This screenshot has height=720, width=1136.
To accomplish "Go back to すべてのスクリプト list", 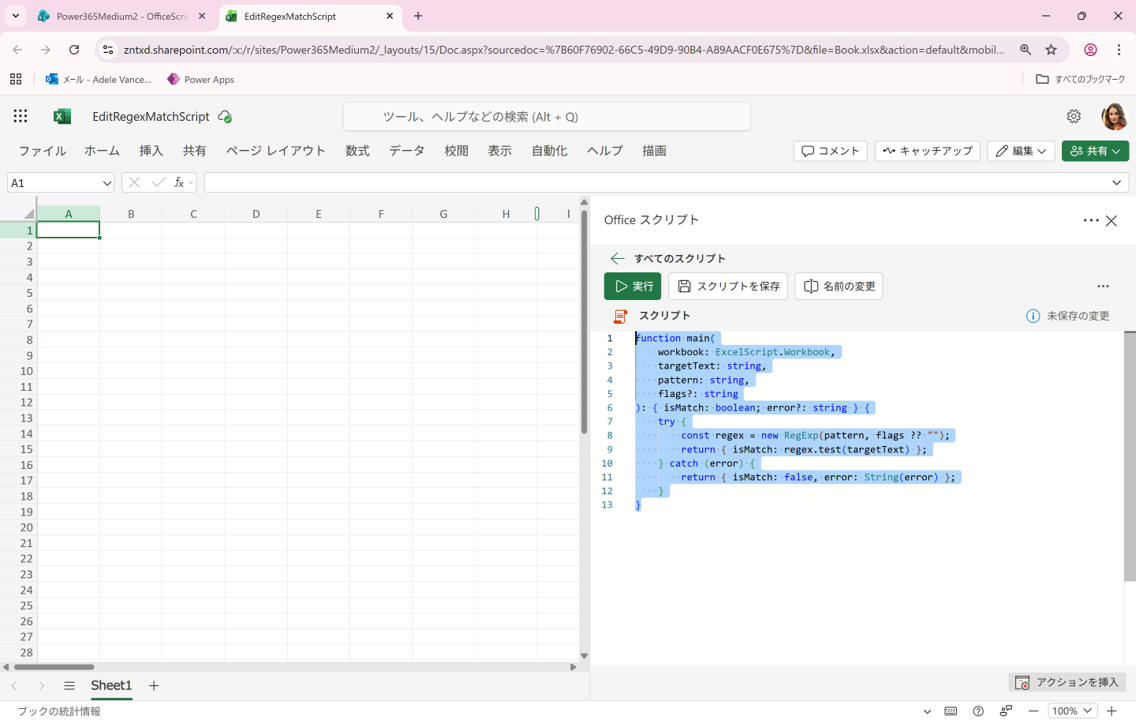I will (x=618, y=258).
